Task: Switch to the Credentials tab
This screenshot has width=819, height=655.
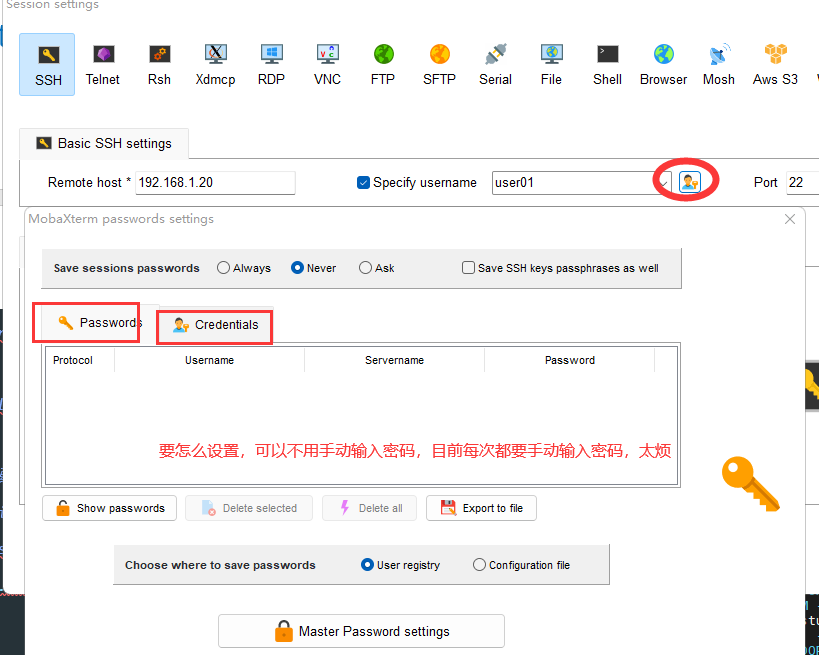Action: point(216,325)
